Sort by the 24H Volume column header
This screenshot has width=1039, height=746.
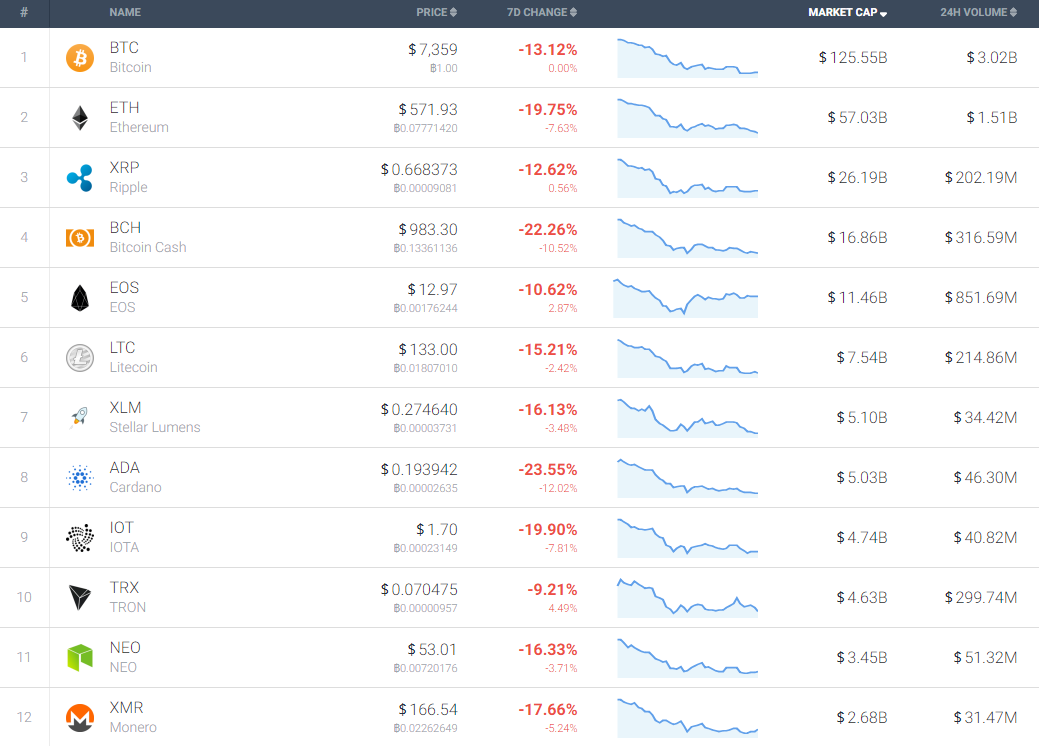pos(978,13)
